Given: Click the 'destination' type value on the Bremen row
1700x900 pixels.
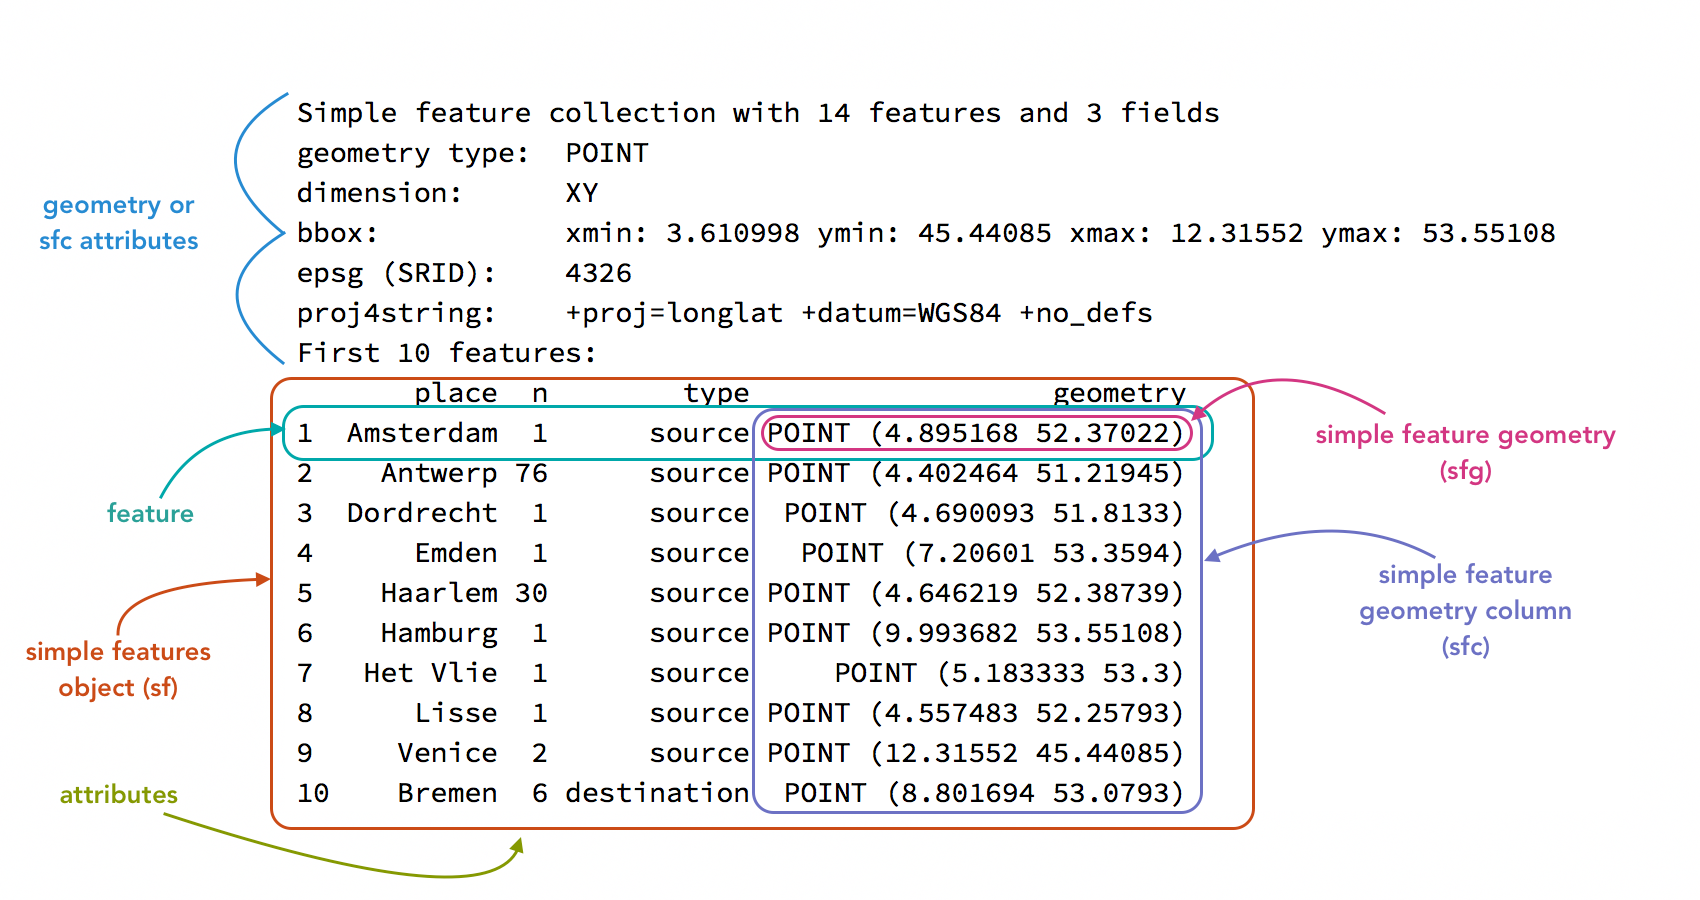Looking at the screenshot, I should [x=656, y=792].
